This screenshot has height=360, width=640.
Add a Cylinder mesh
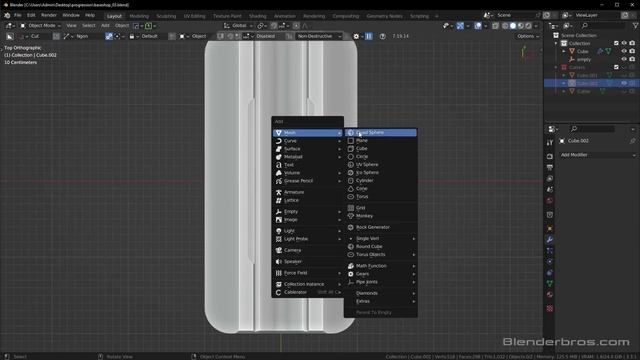[381, 180]
